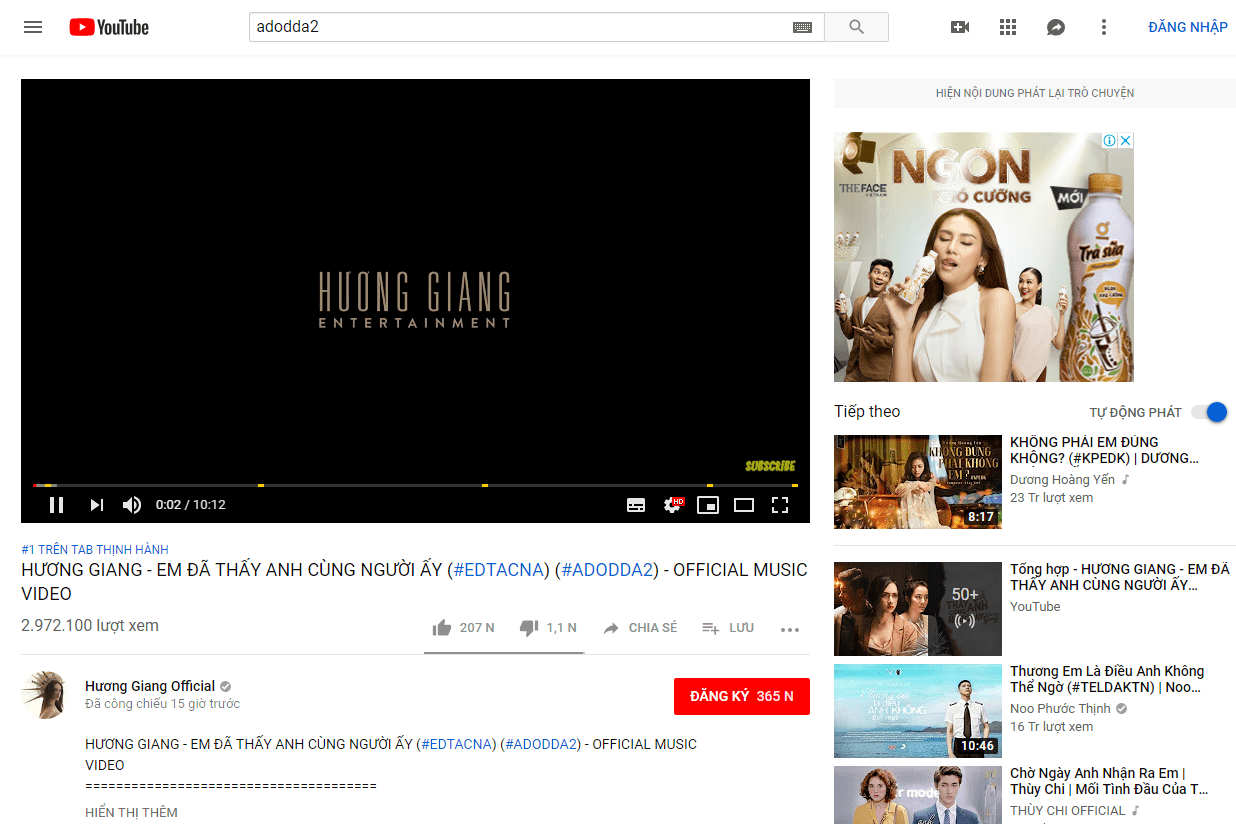The image size is (1236, 824).
Task: Open Thương Em Là Điều Anh title
Action: 1107,679
